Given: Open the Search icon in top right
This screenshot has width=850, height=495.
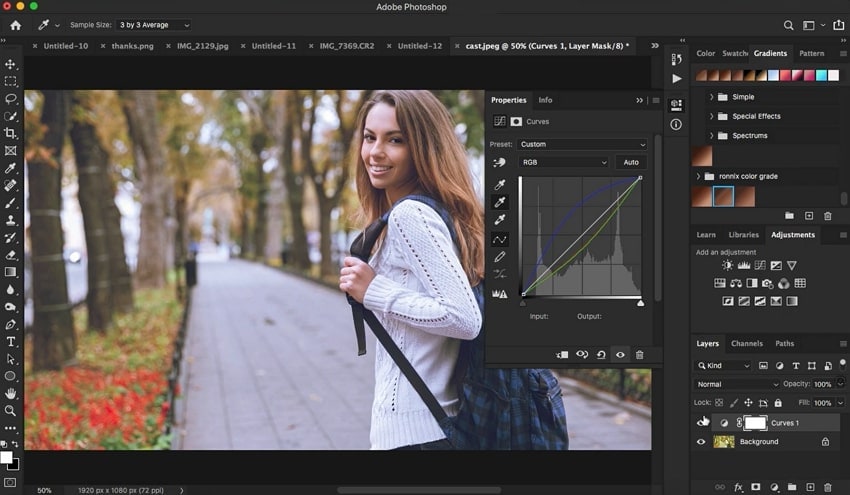Looking at the screenshot, I should click(789, 25).
